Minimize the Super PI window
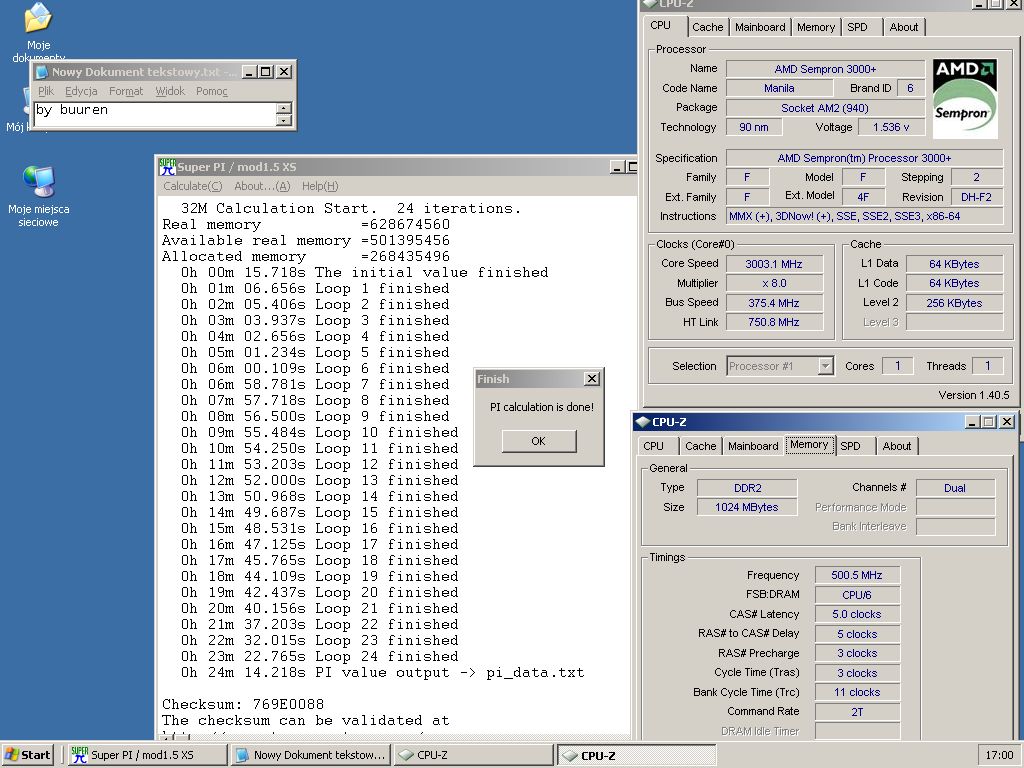The image size is (1024, 768). [617, 167]
